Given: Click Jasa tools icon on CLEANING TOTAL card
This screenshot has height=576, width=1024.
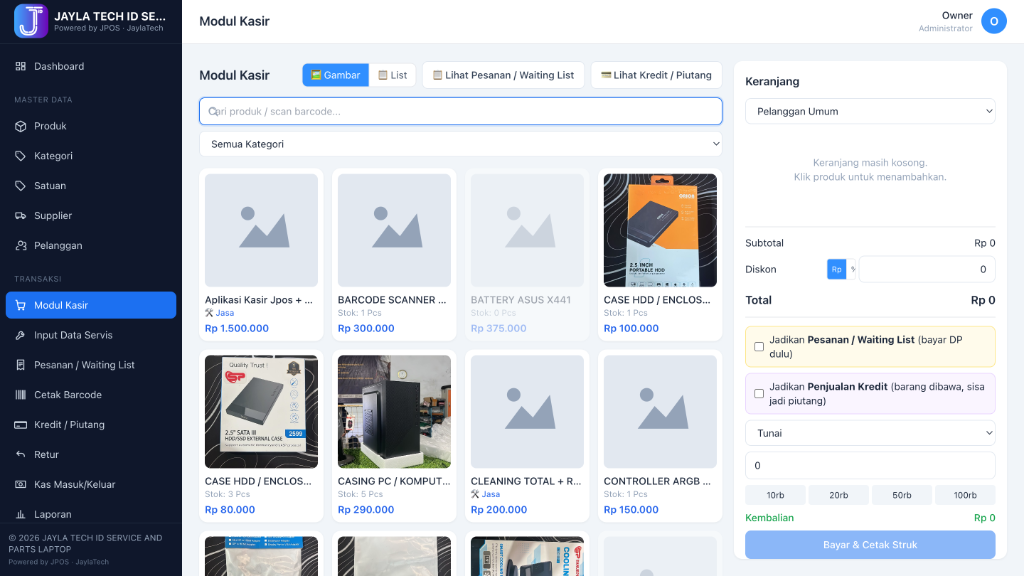Looking at the screenshot, I should click(475, 494).
